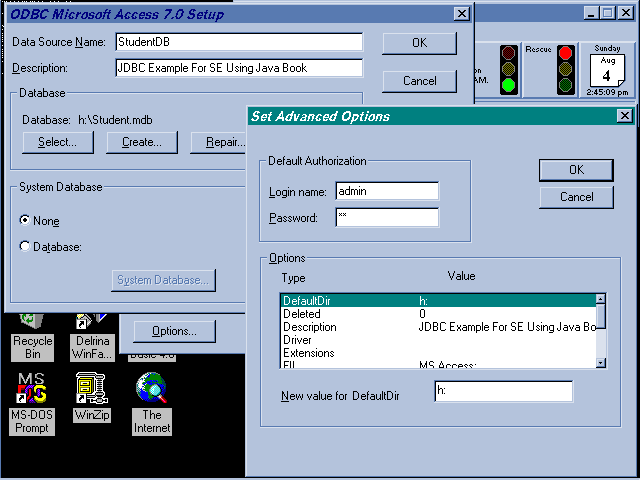Click the Password input field
Image resolution: width=640 pixels, height=480 pixels.
click(387, 217)
